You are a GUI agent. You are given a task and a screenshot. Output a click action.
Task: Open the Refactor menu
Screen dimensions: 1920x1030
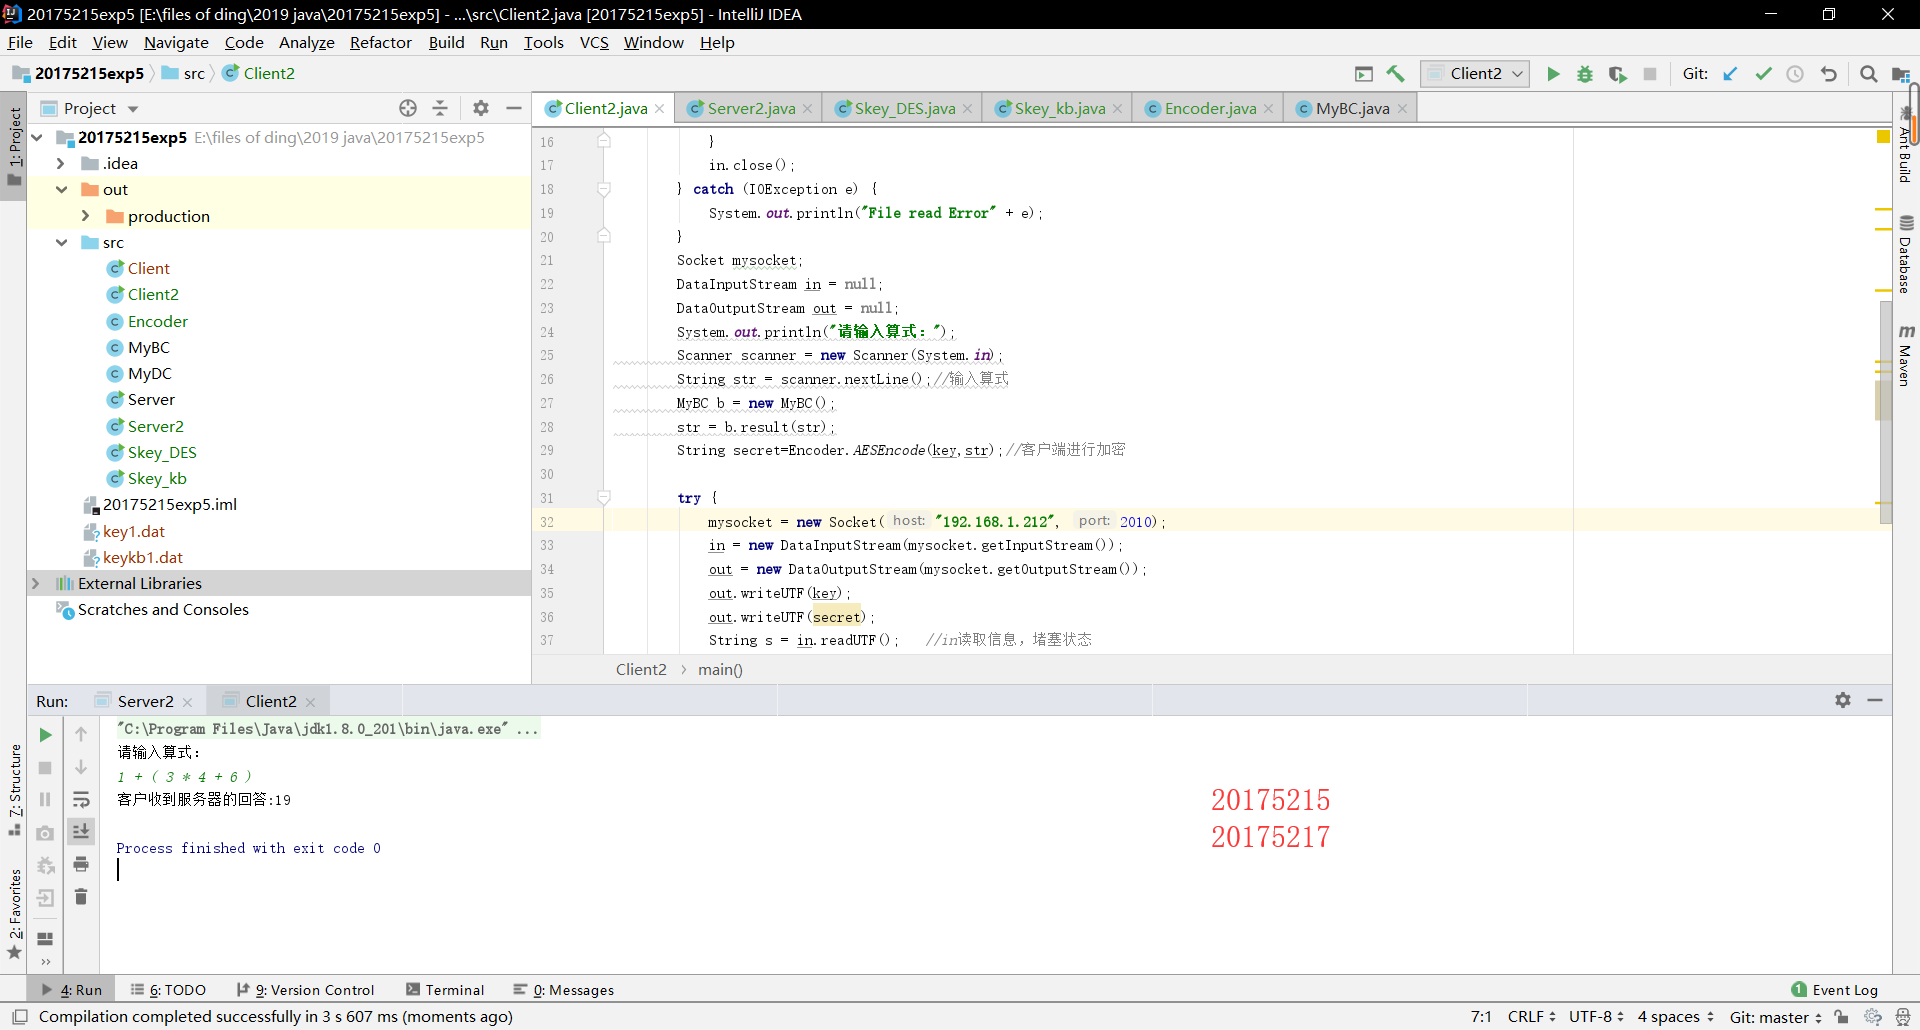pyautogui.click(x=380, y=42)
